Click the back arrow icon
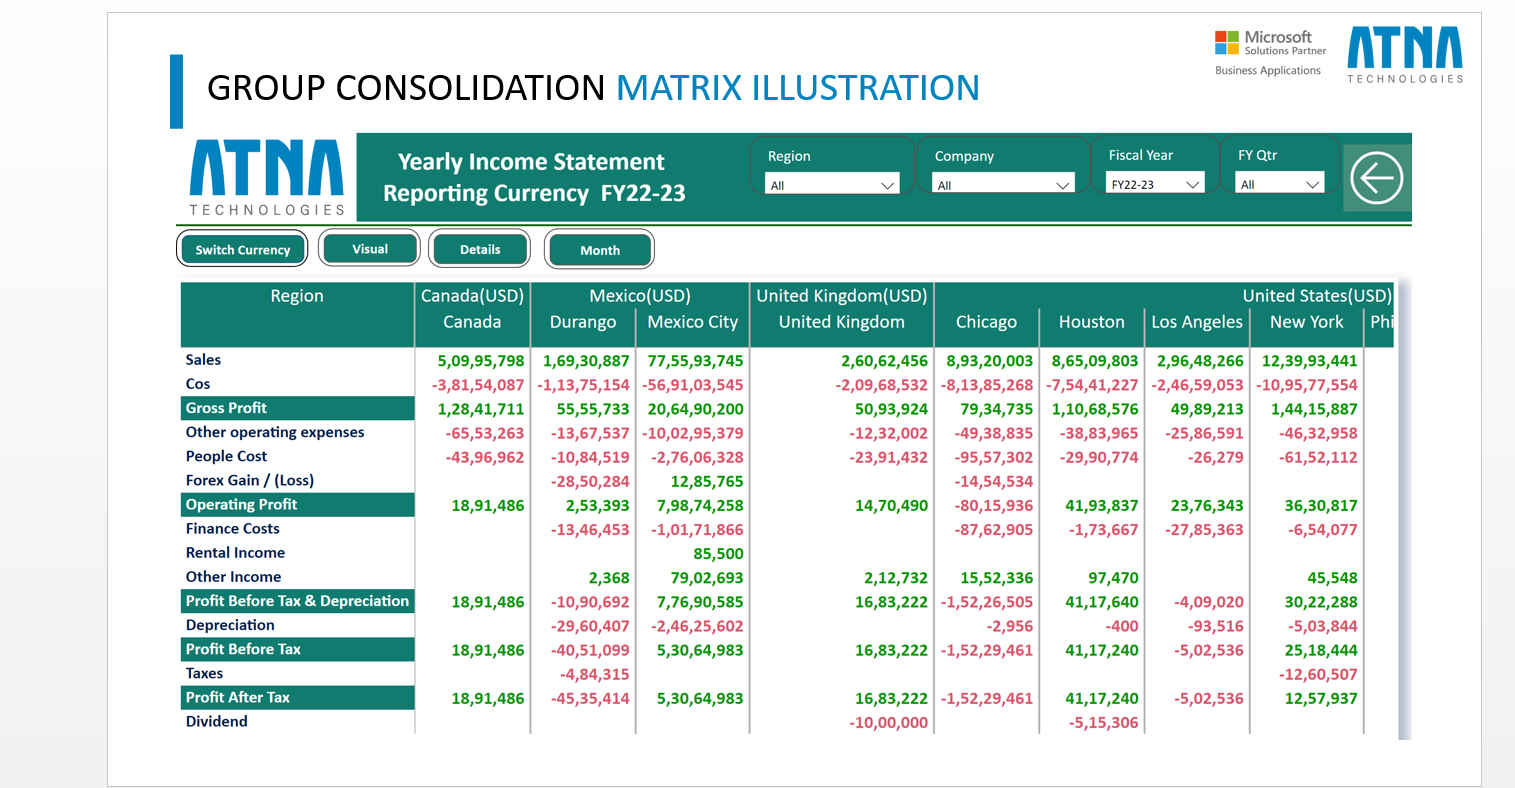Image resolution: width=1515 pixels, height=788 pixels. click(x=1377, y=178)
